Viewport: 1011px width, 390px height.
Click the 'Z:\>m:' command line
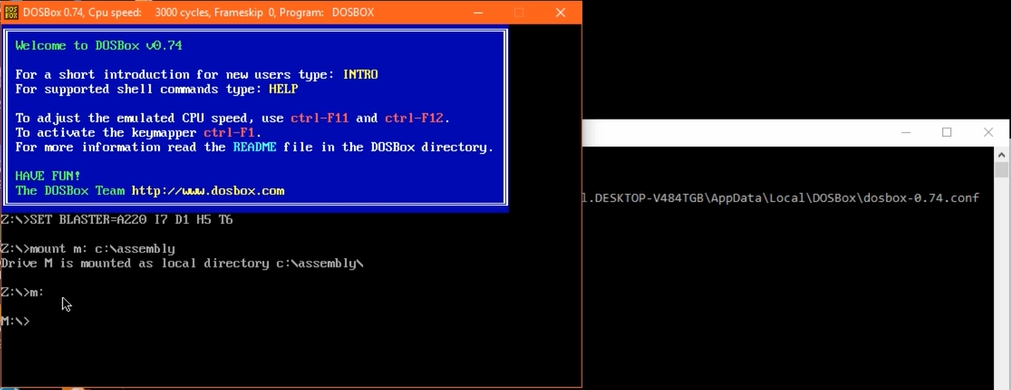[23, 293]
